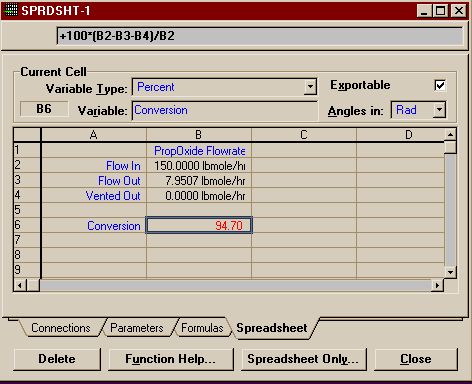Click the vertical scrollbar up arrow
The image size is (472, 384).
tap(450, 135)
